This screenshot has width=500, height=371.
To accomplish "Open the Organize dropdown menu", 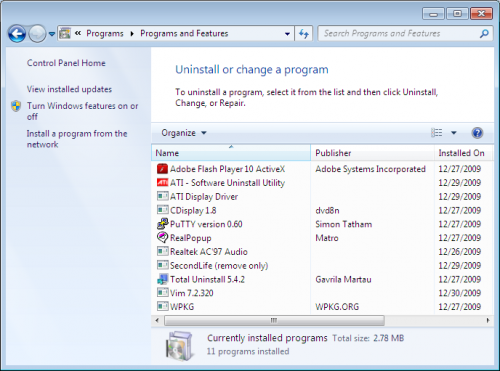I will 184,133.
